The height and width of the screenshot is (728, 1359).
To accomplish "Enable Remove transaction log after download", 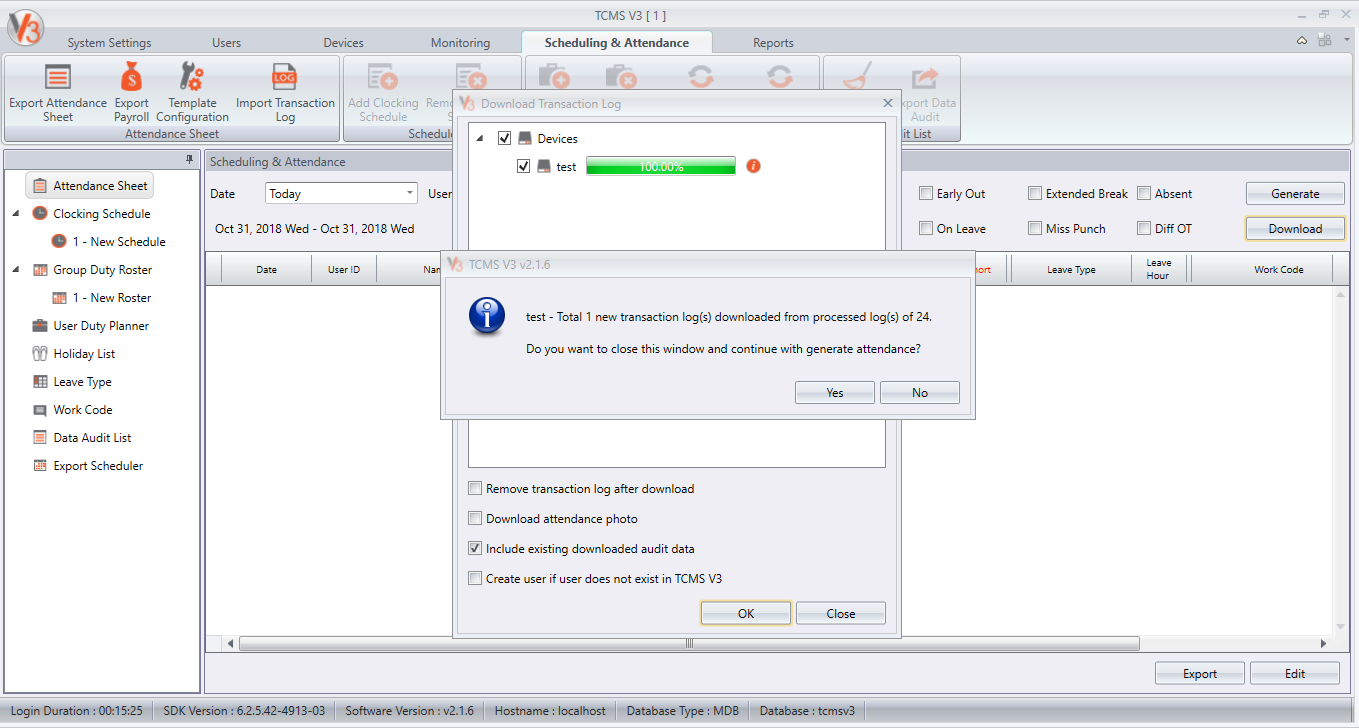I will 475,489.
